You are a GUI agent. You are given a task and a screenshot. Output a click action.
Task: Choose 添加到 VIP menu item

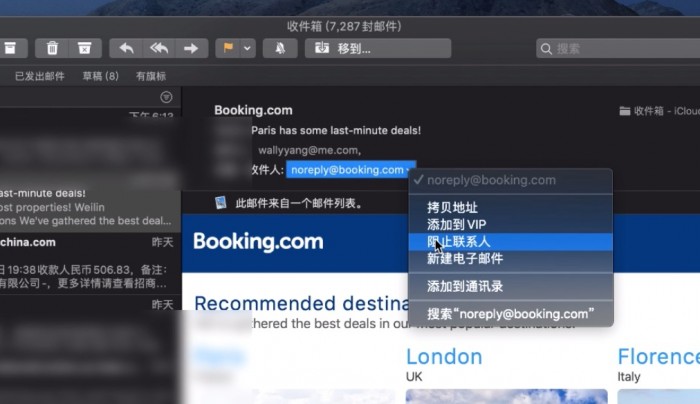[511, 224]
